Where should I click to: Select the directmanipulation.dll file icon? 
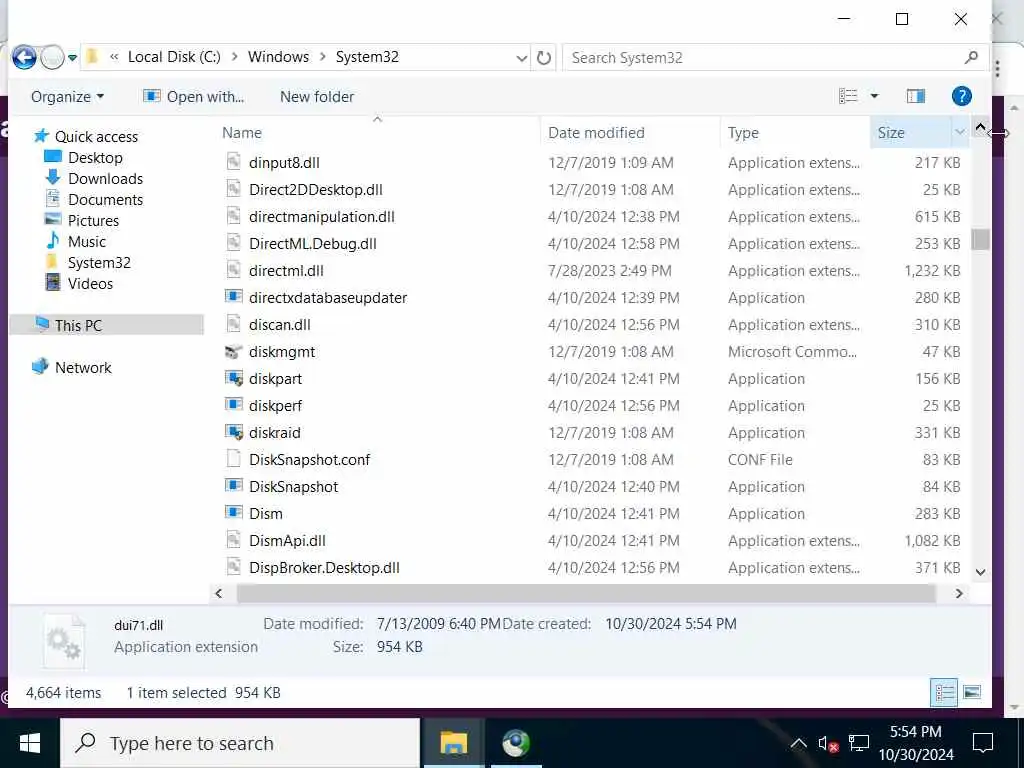click(x=233, y=216)
